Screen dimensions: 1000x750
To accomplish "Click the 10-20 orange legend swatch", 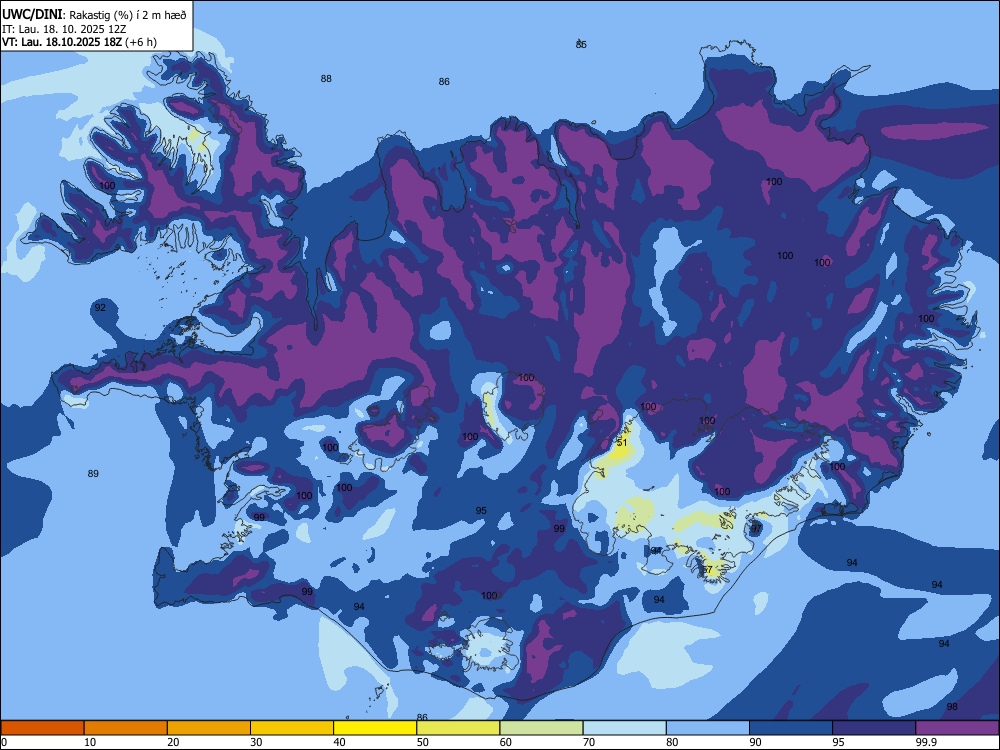I will point(126,728).
